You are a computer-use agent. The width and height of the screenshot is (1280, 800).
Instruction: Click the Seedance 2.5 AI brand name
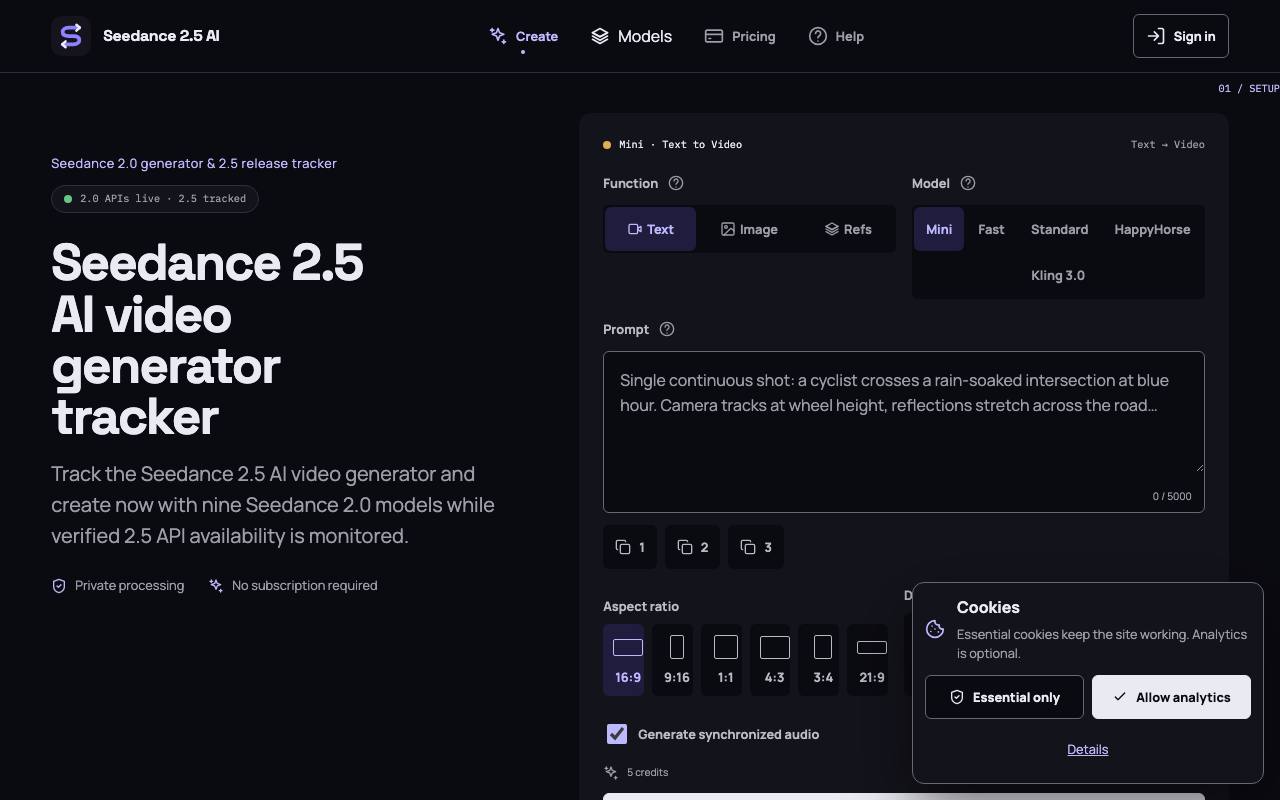(161, 36)
